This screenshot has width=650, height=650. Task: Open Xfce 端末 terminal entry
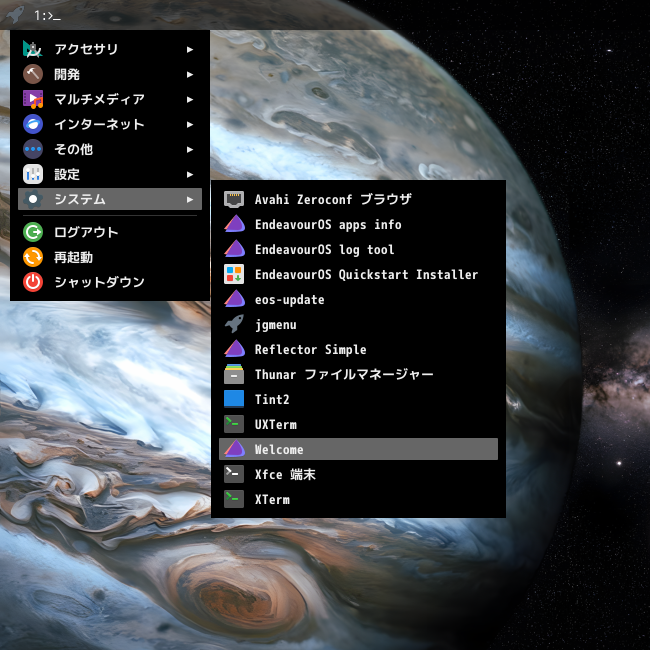(x=358, y=474)
